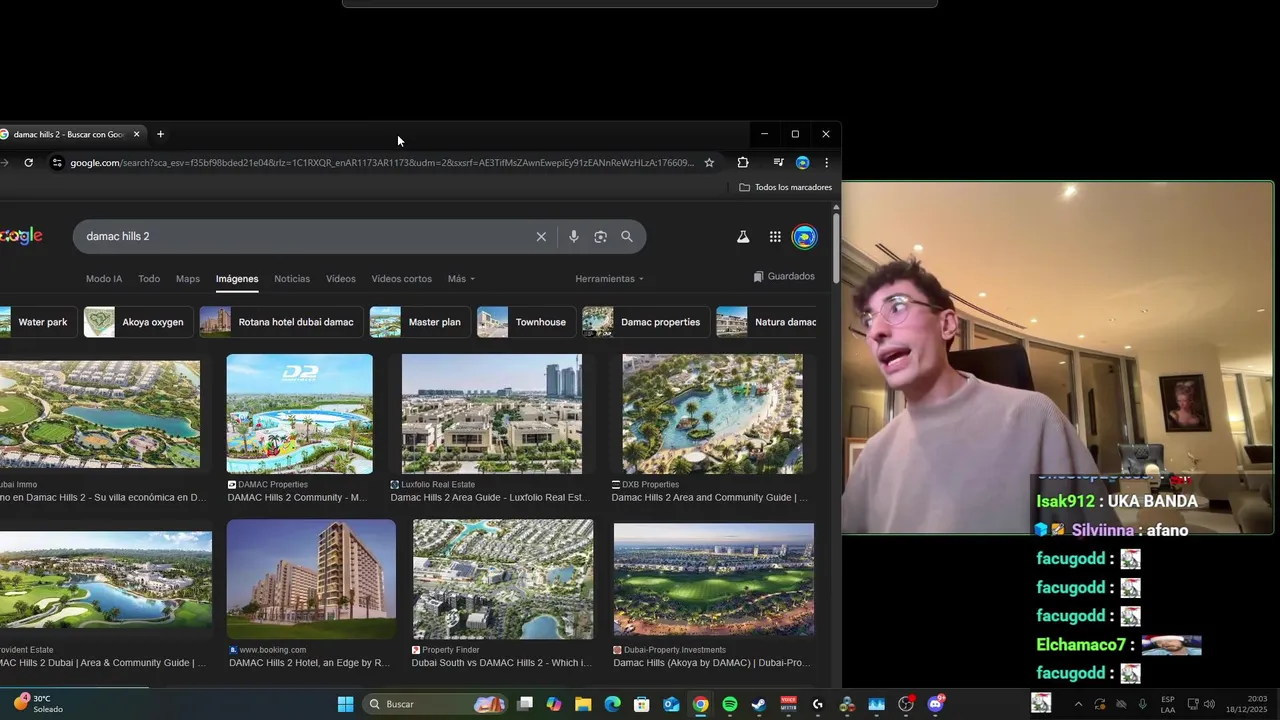Open Dubai South vs DAMAC Hills 2 link
The width and height of the screenshot is (1280, 720).
[x=502, y=663]
